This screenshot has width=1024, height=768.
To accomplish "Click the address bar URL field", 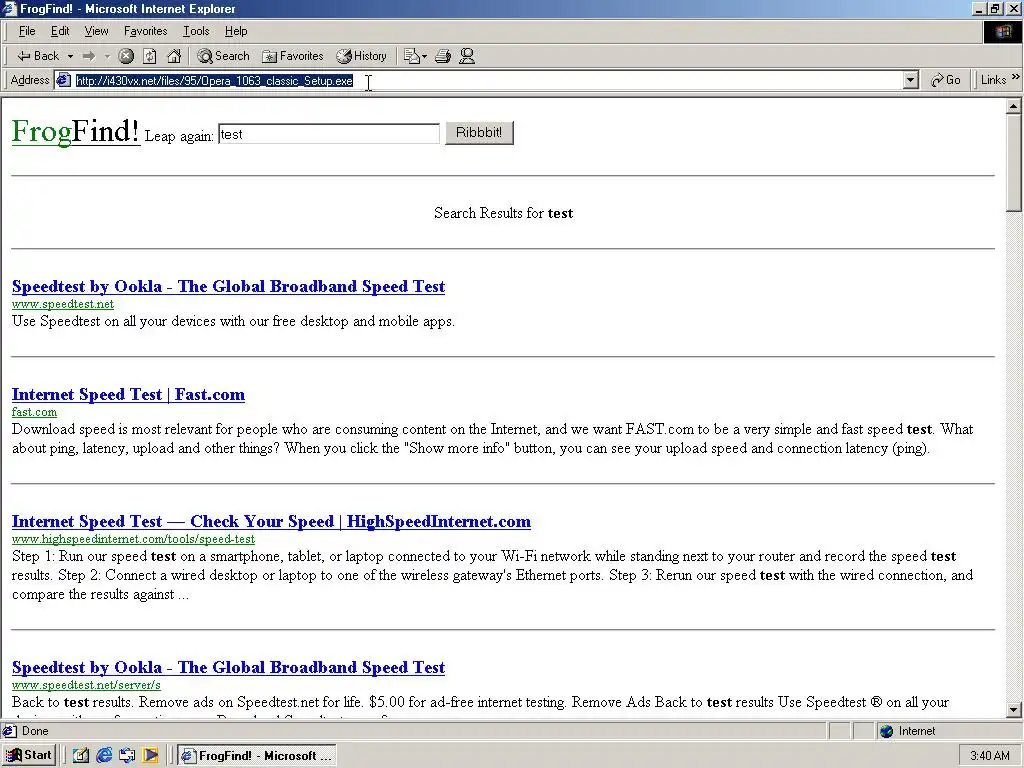I will click(x=487, y=80).
